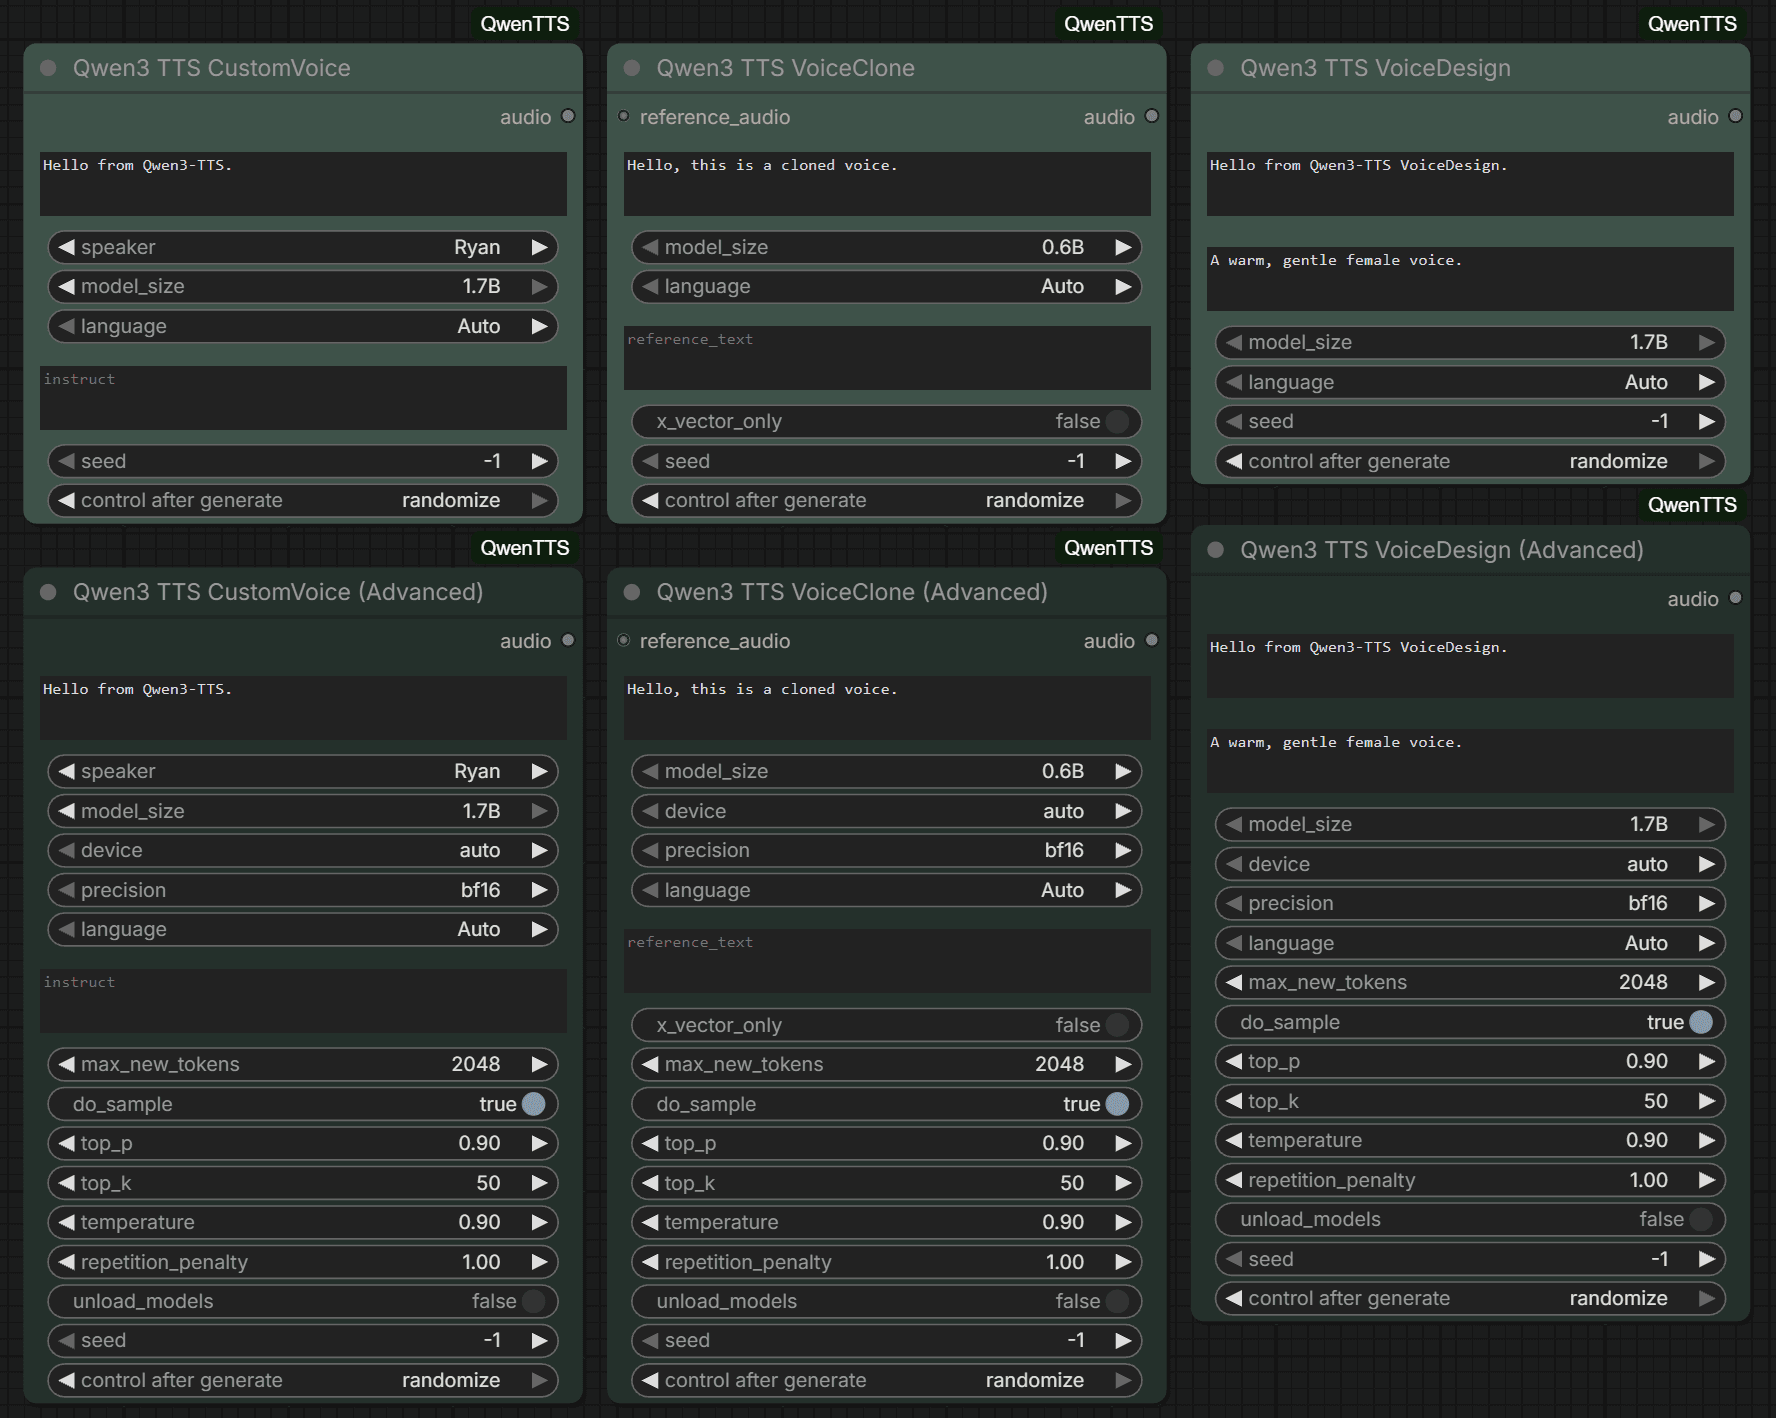Click QwenTTS badge above the CustomVoice node
This screenshot has width=1776, height=1418.
pyautogui.click(x=524, y=24)
